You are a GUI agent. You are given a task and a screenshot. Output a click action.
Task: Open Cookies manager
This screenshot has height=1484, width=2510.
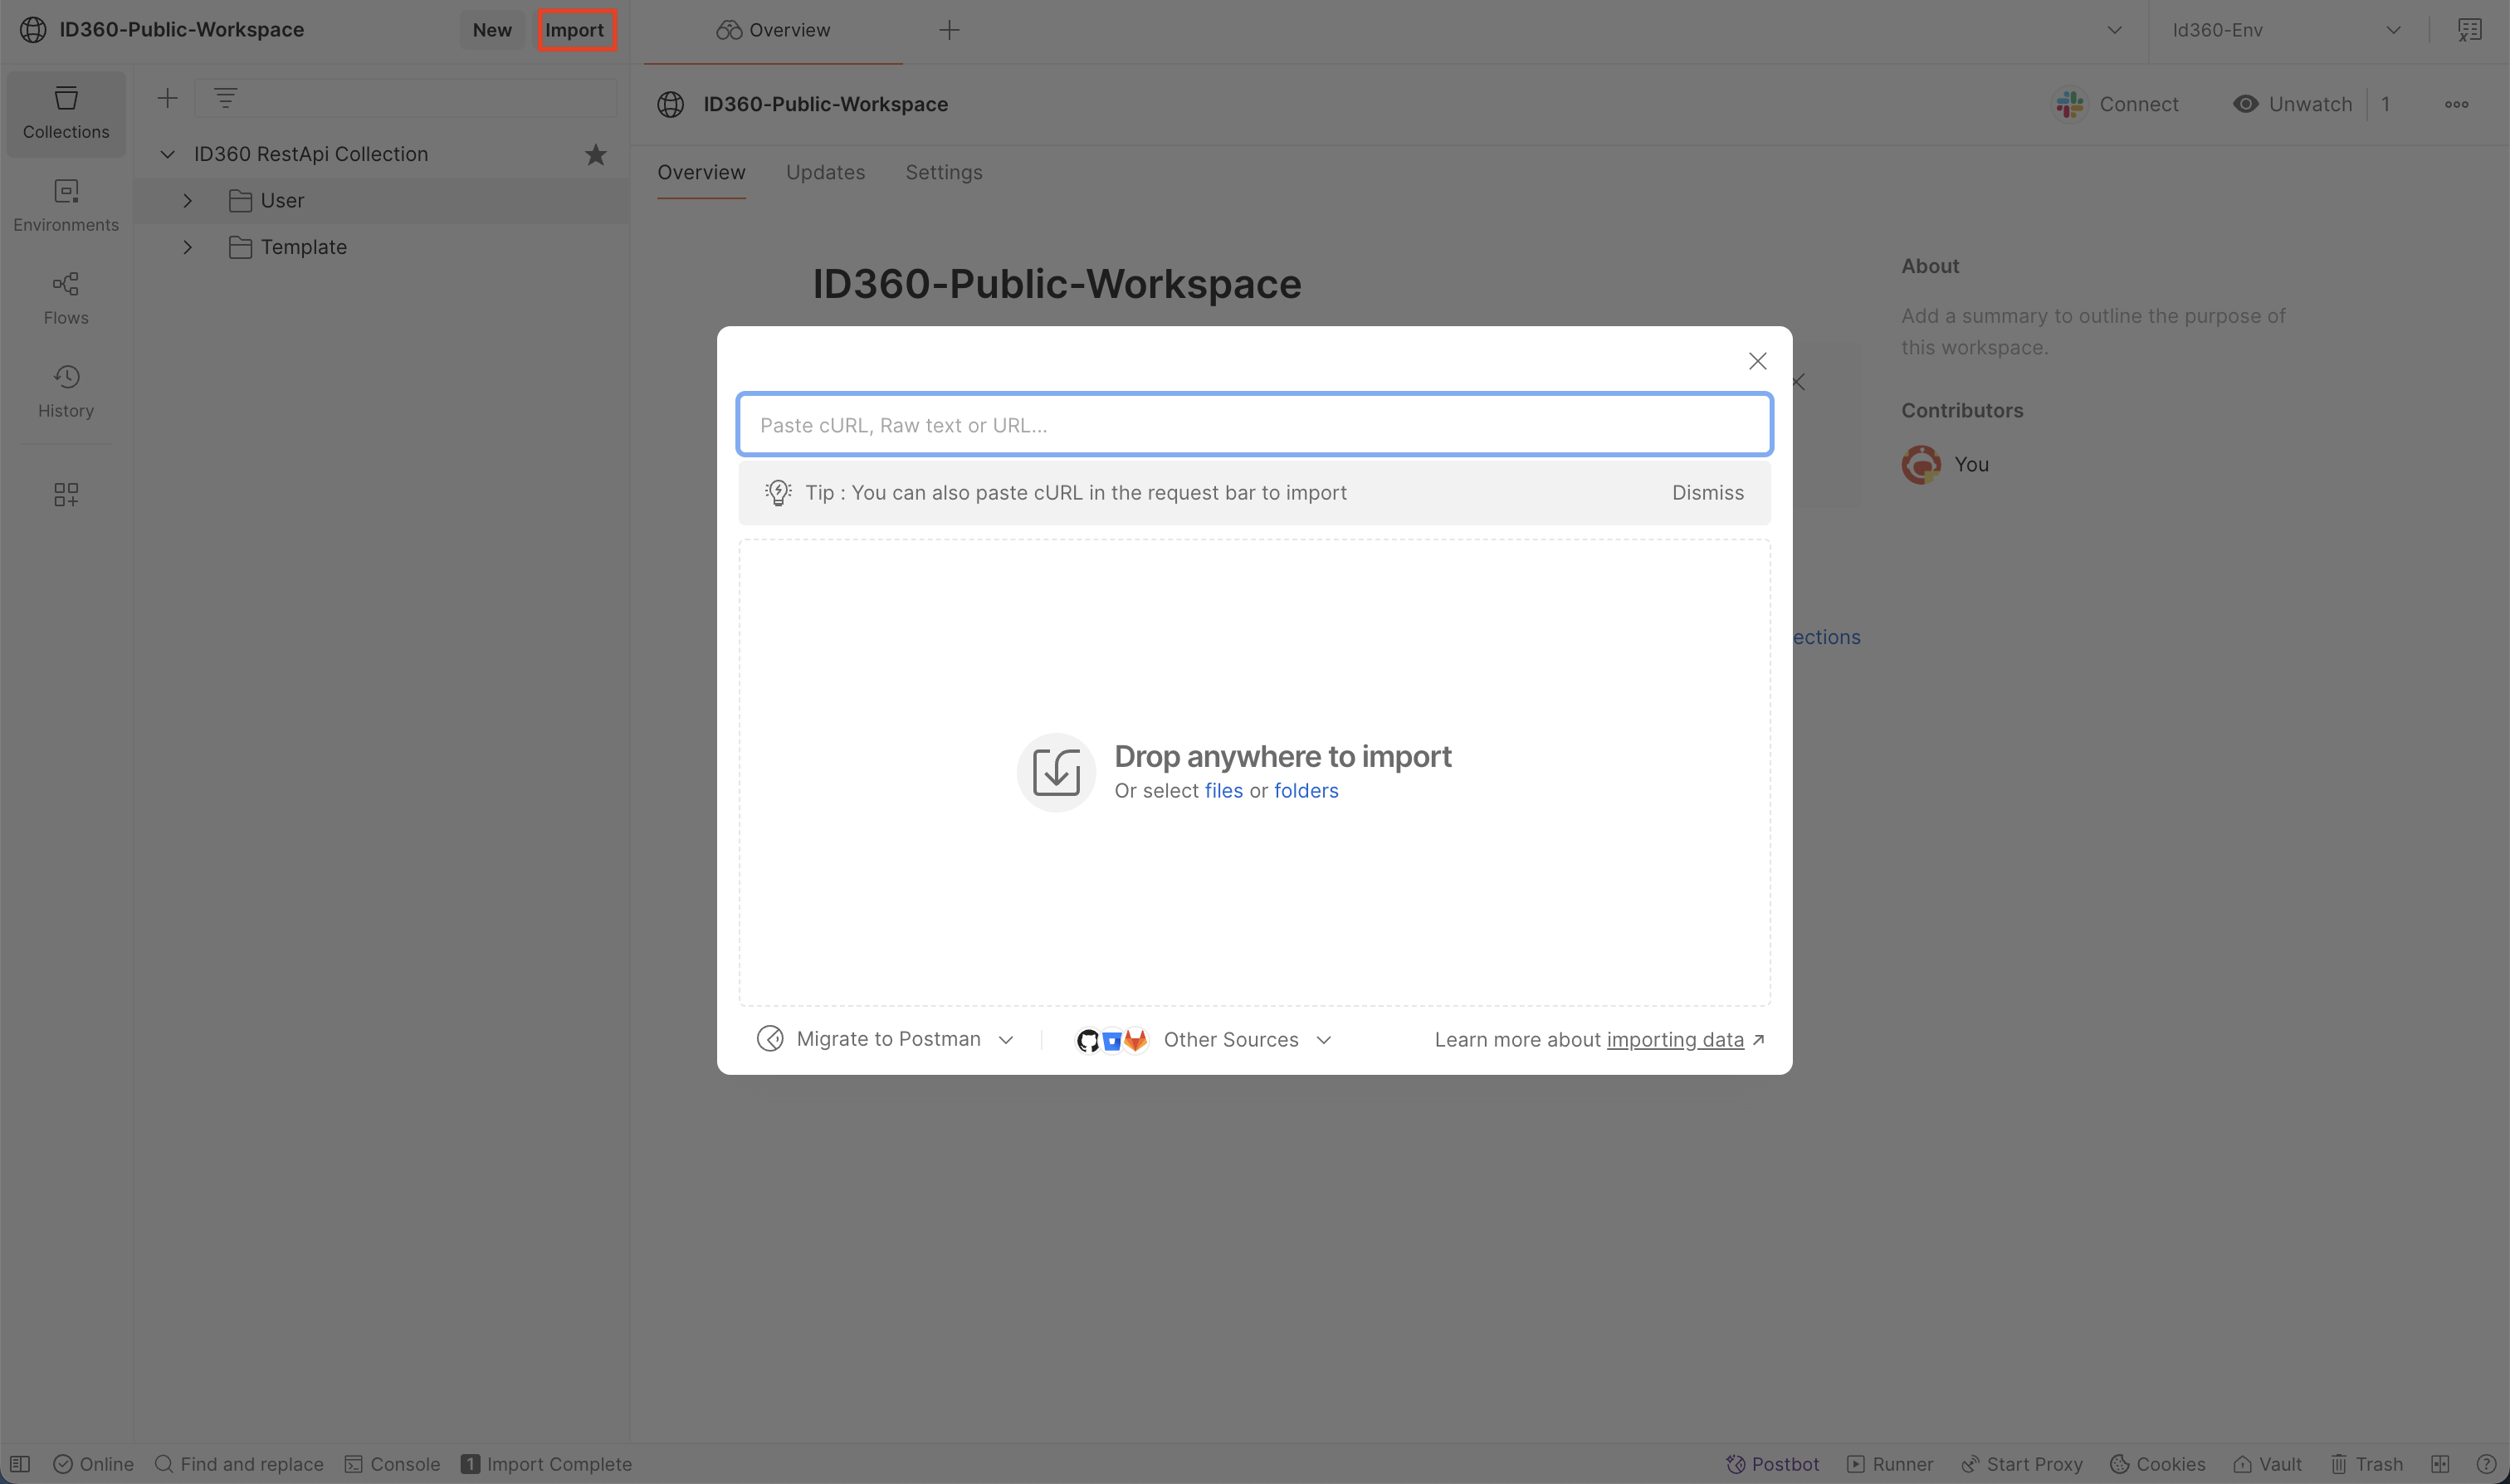click(2157, 1464)
